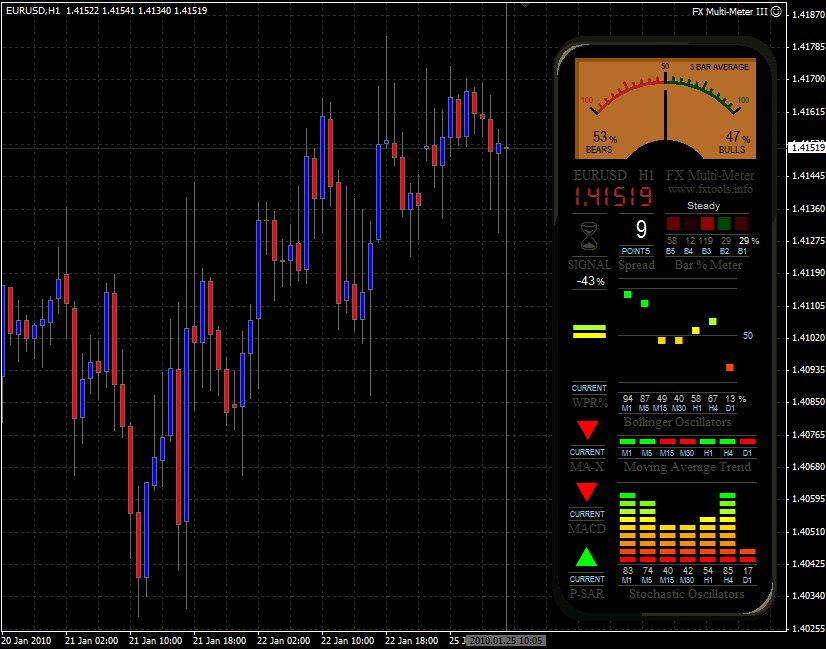The height and width of the screenshot is (649, 826).
Task: Click the H4 Stochastic Oscillators bar column
Action: 727,527
